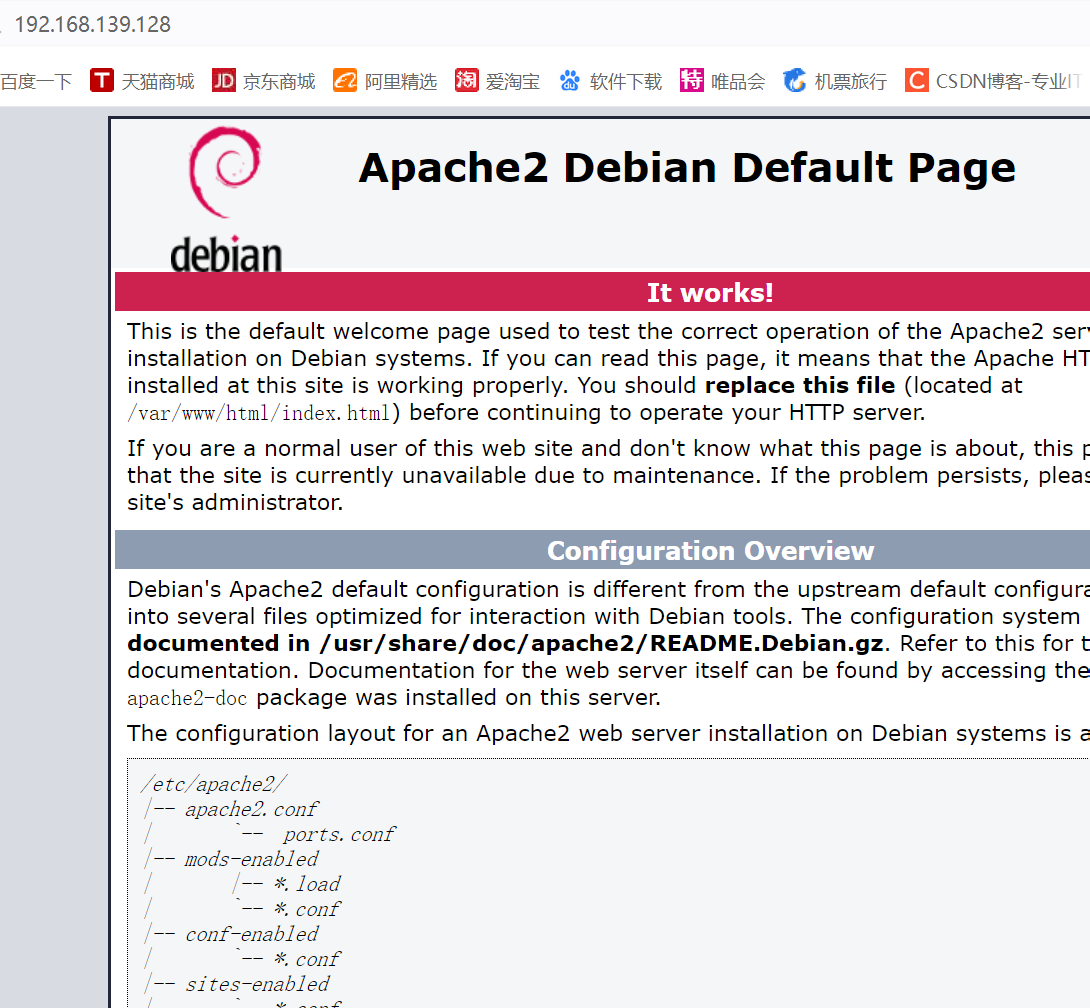The width and height of the screenshot is (1090, 1008).
Task: Open the 百度一下 bookmark
Action: pyautogui.click(x=36, y=81)
